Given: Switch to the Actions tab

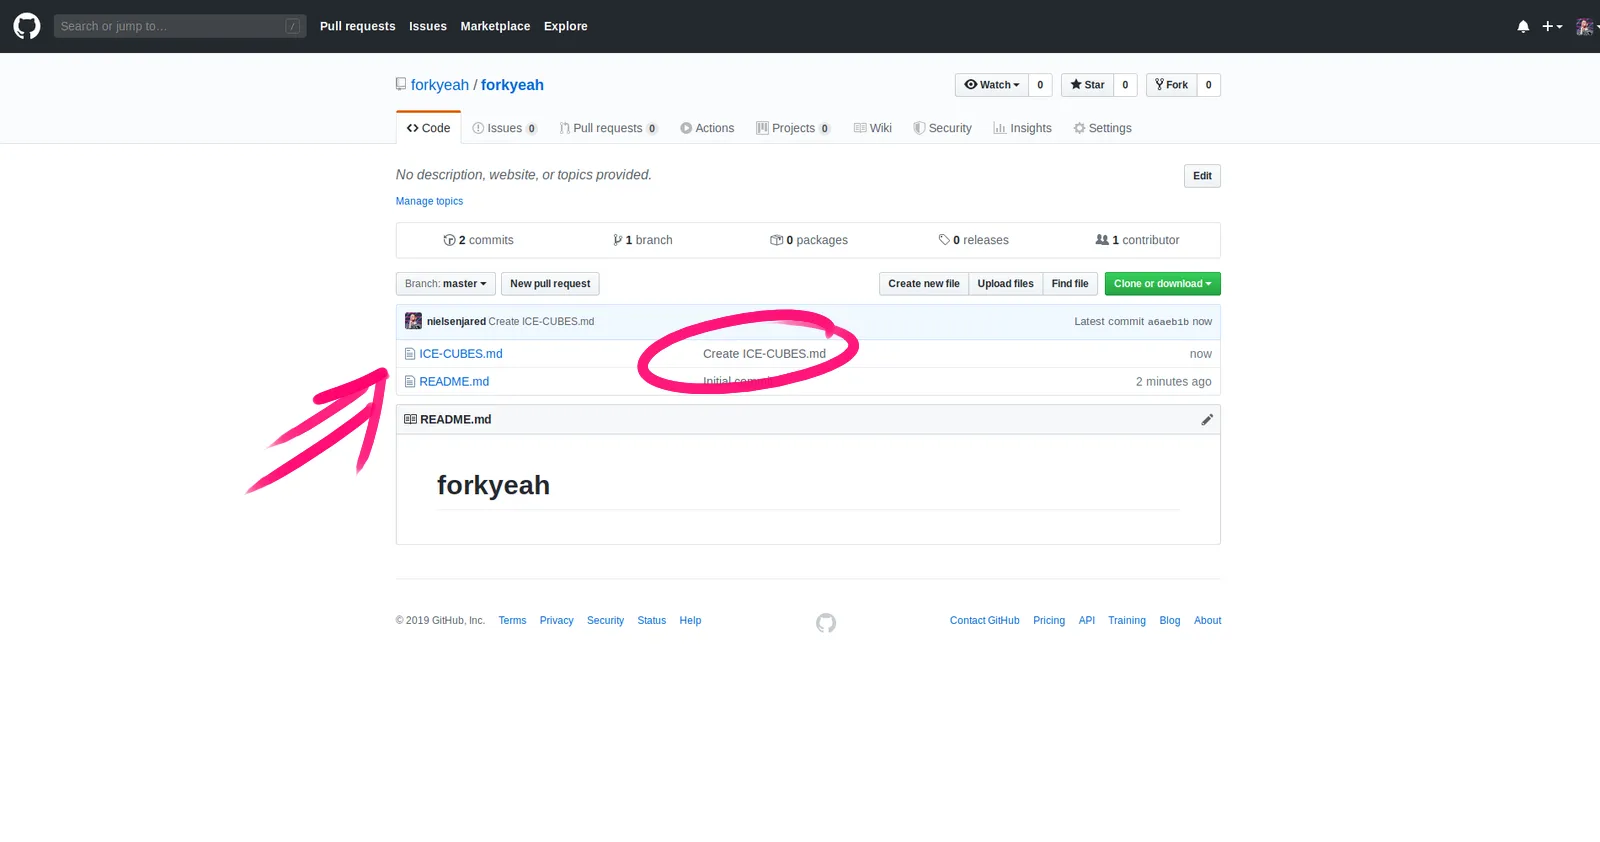Looking at the screenshot, I should pos(707,128).
